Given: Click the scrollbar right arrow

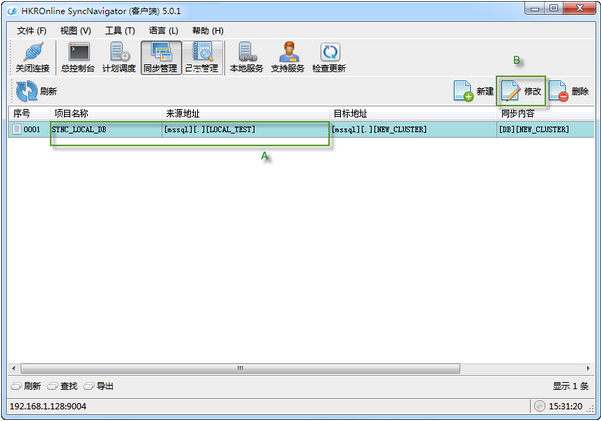Looking at the screenshot, I should [x=588, y=368].
